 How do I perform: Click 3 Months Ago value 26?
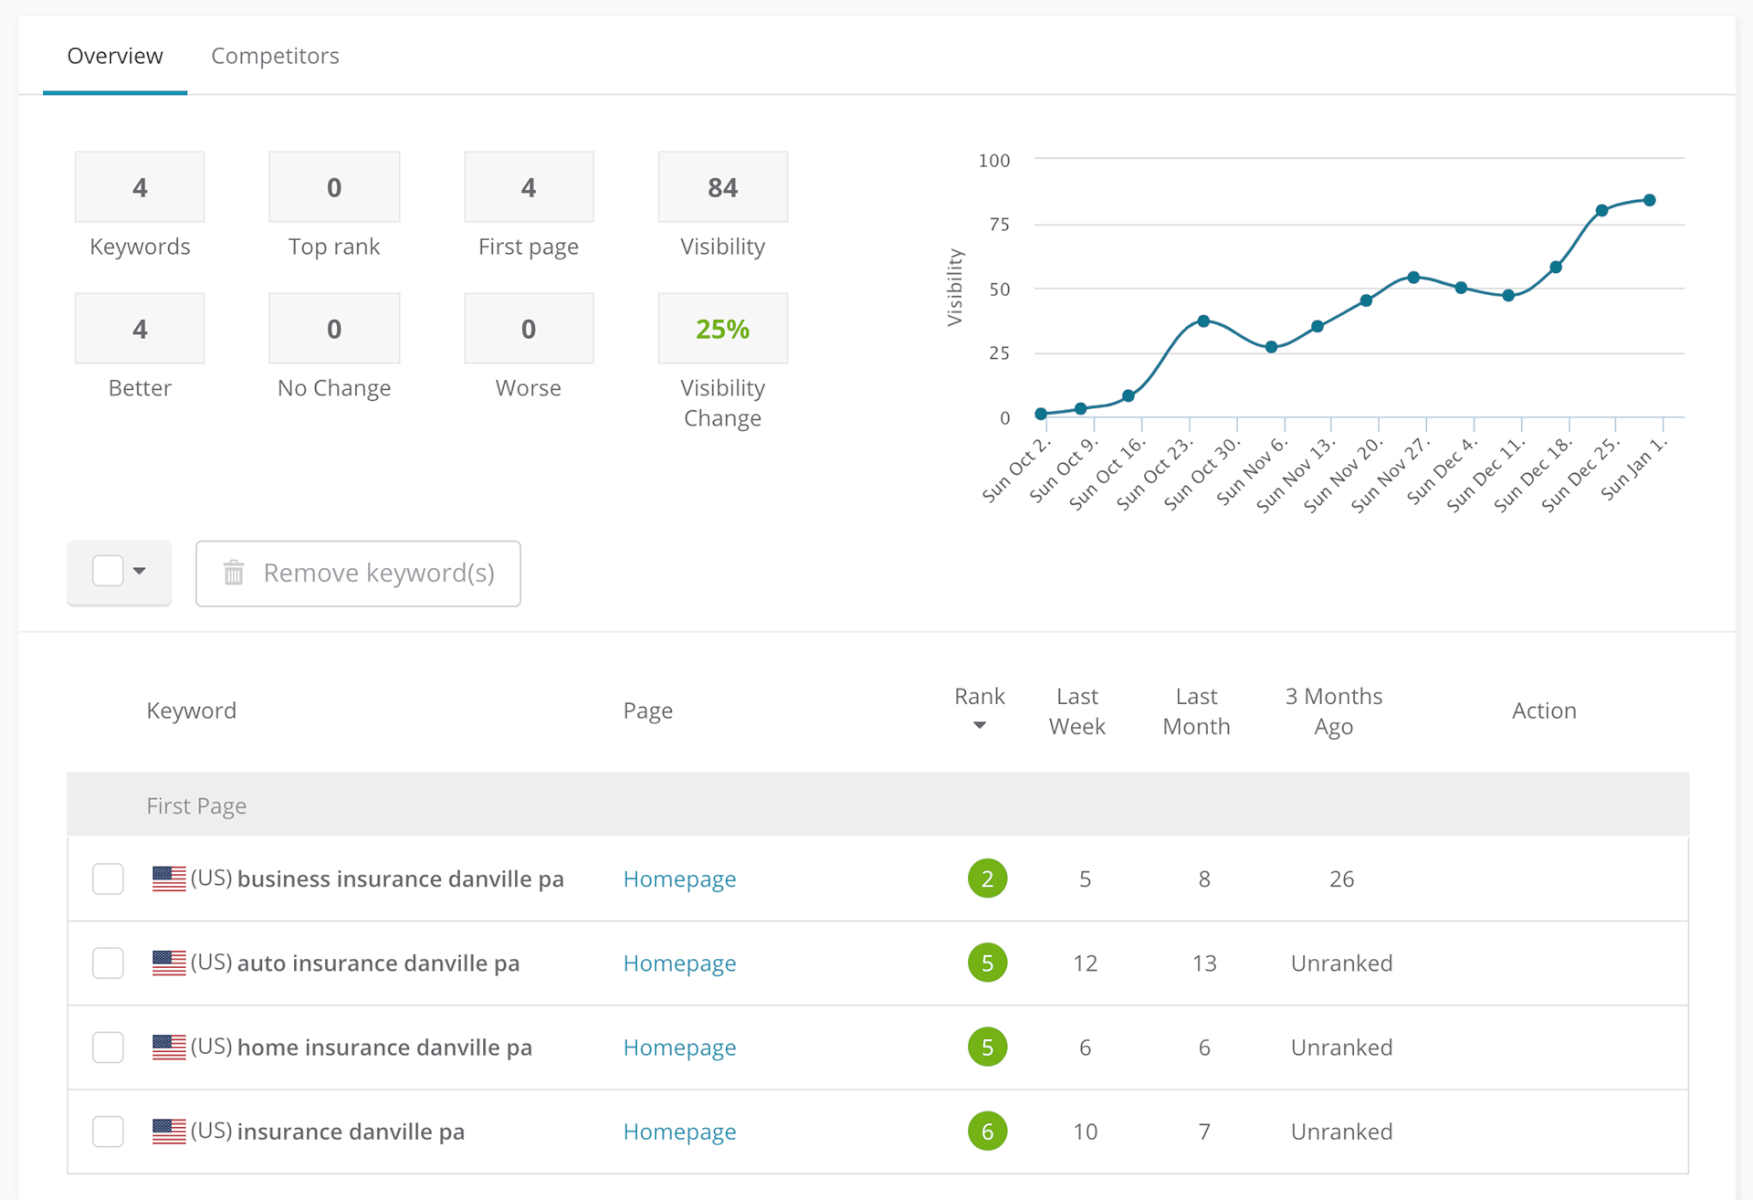coord(1342,879)
